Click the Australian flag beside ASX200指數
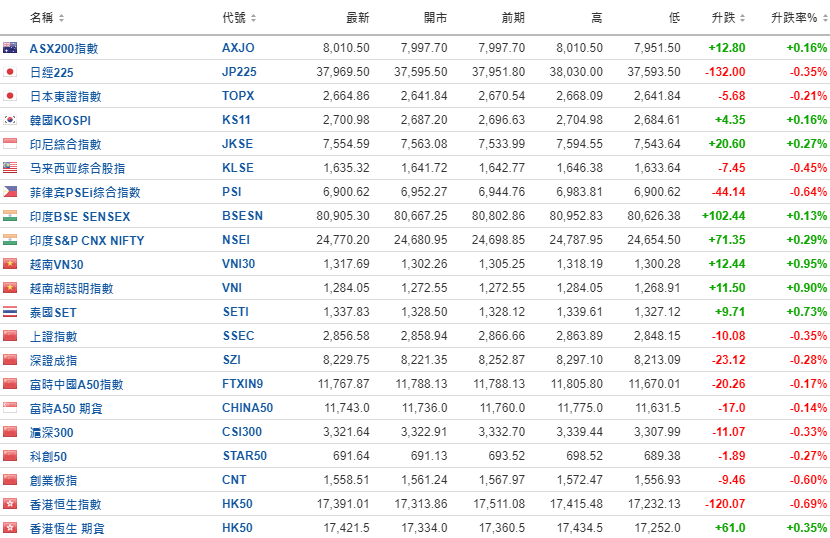The image size is (830, 538). point(10,47)
